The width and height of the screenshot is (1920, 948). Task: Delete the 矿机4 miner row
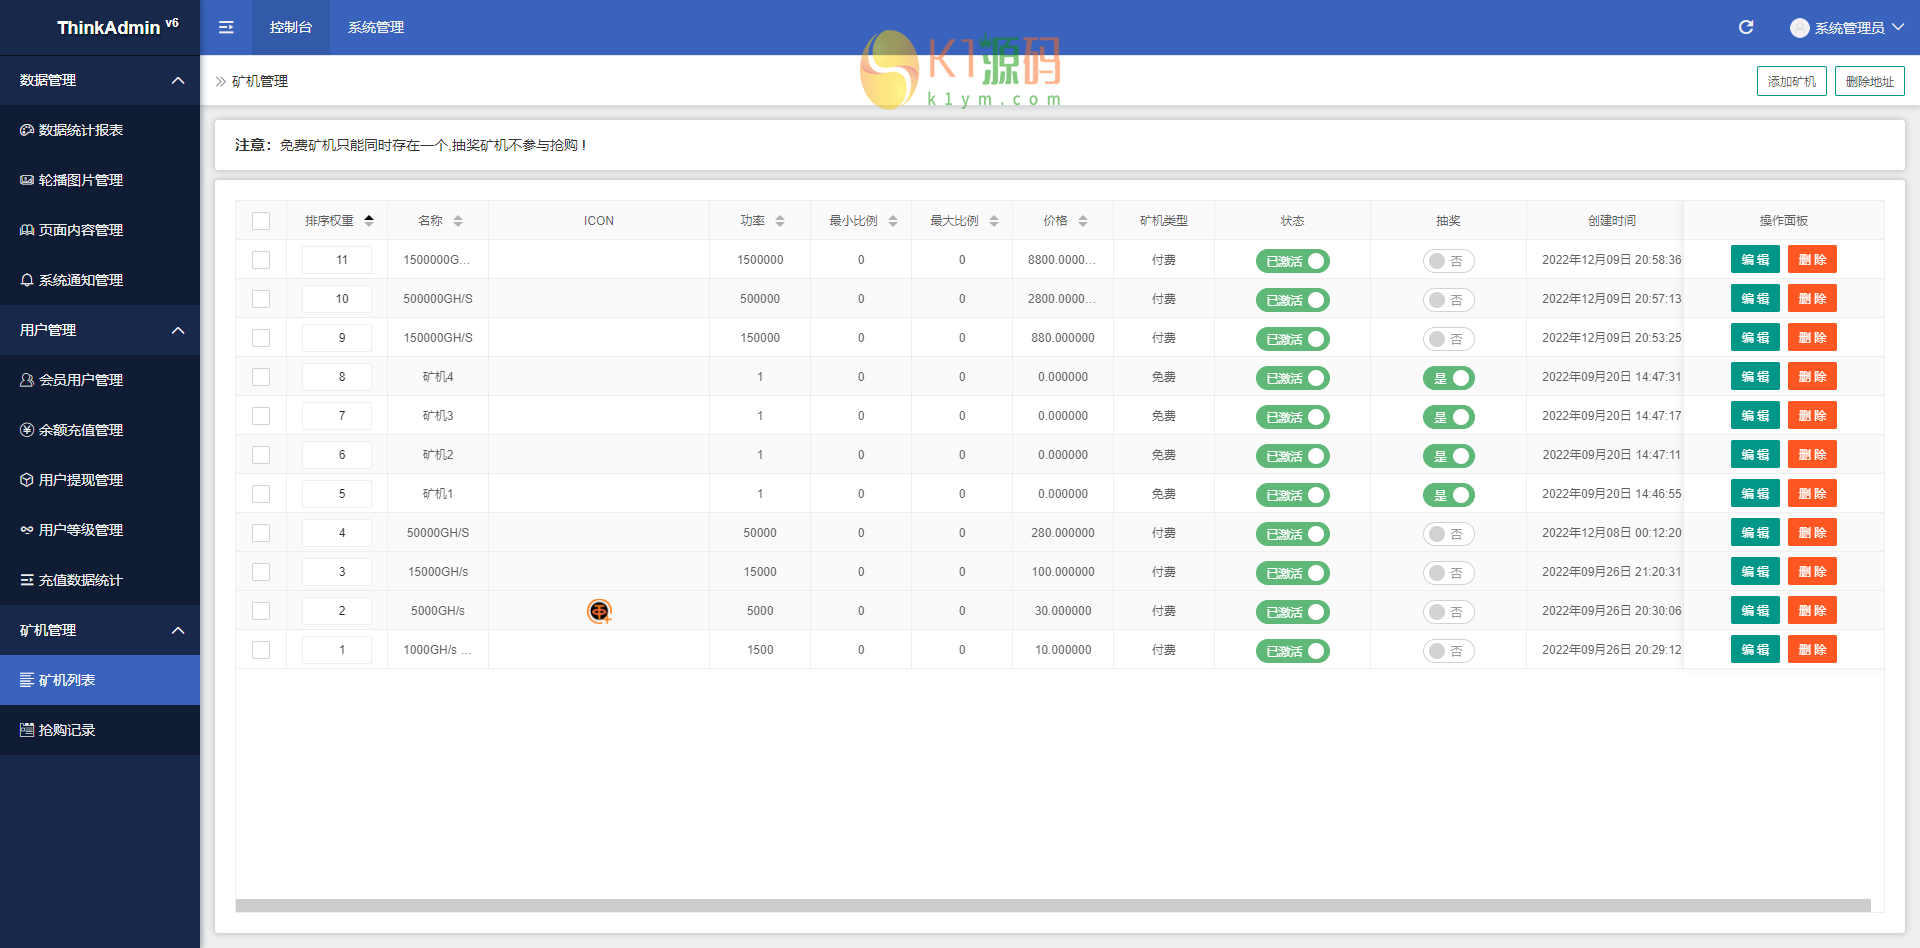pyautogui.click(x=1812, y=377)
